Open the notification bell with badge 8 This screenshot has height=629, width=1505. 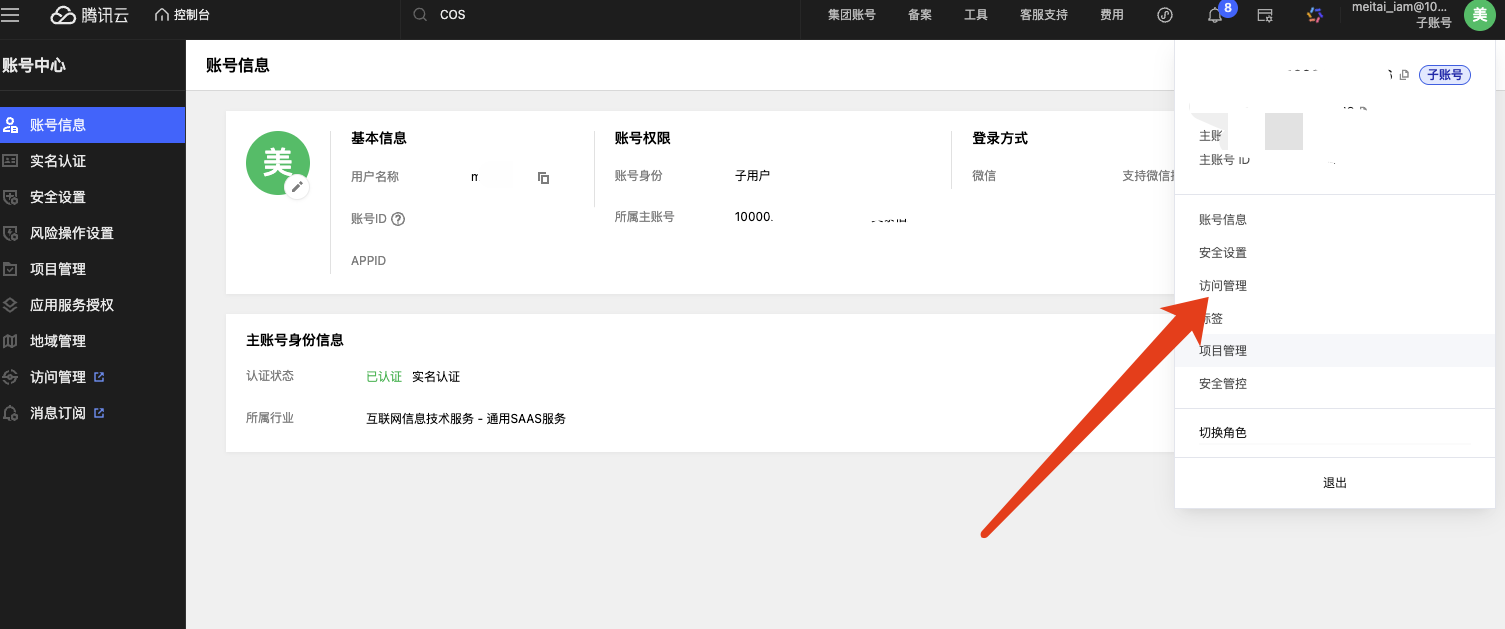[1216, 15]
